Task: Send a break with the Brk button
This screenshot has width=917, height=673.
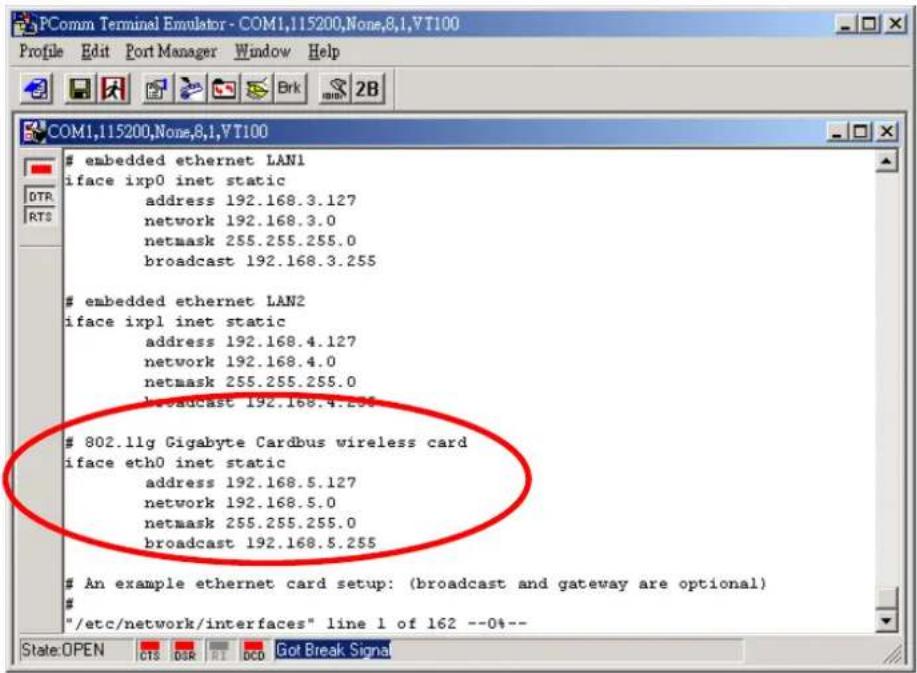Action: [289, 89]
